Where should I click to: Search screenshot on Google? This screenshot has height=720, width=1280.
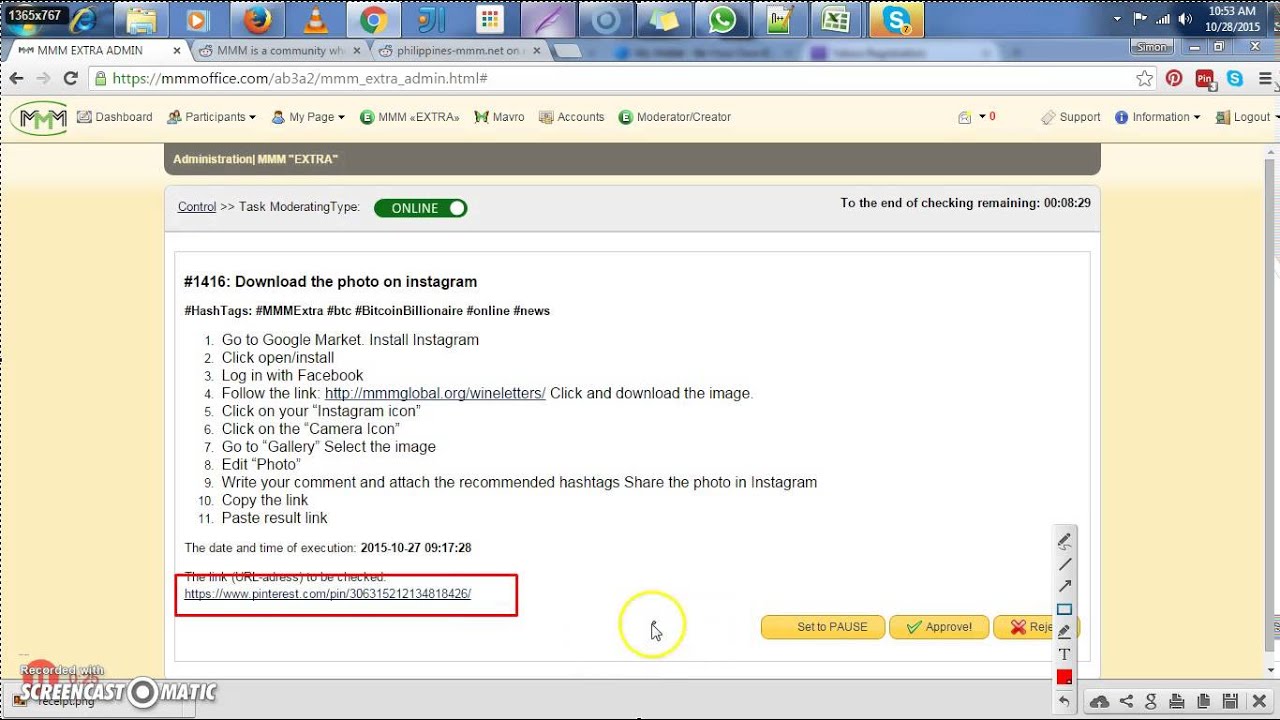1151,701
